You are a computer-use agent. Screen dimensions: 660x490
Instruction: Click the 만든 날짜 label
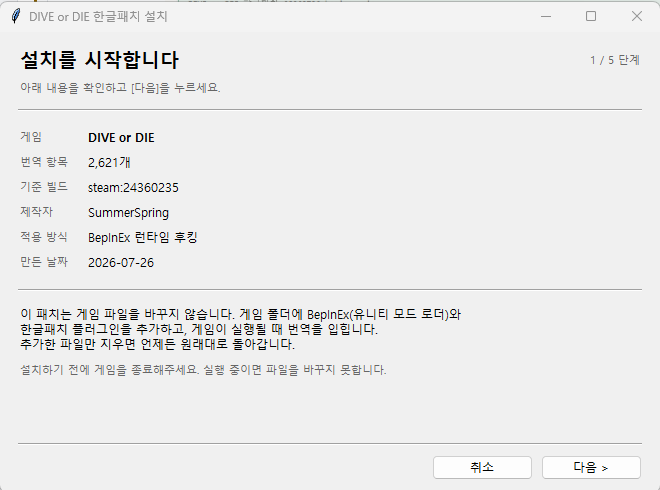coord(44,261)
